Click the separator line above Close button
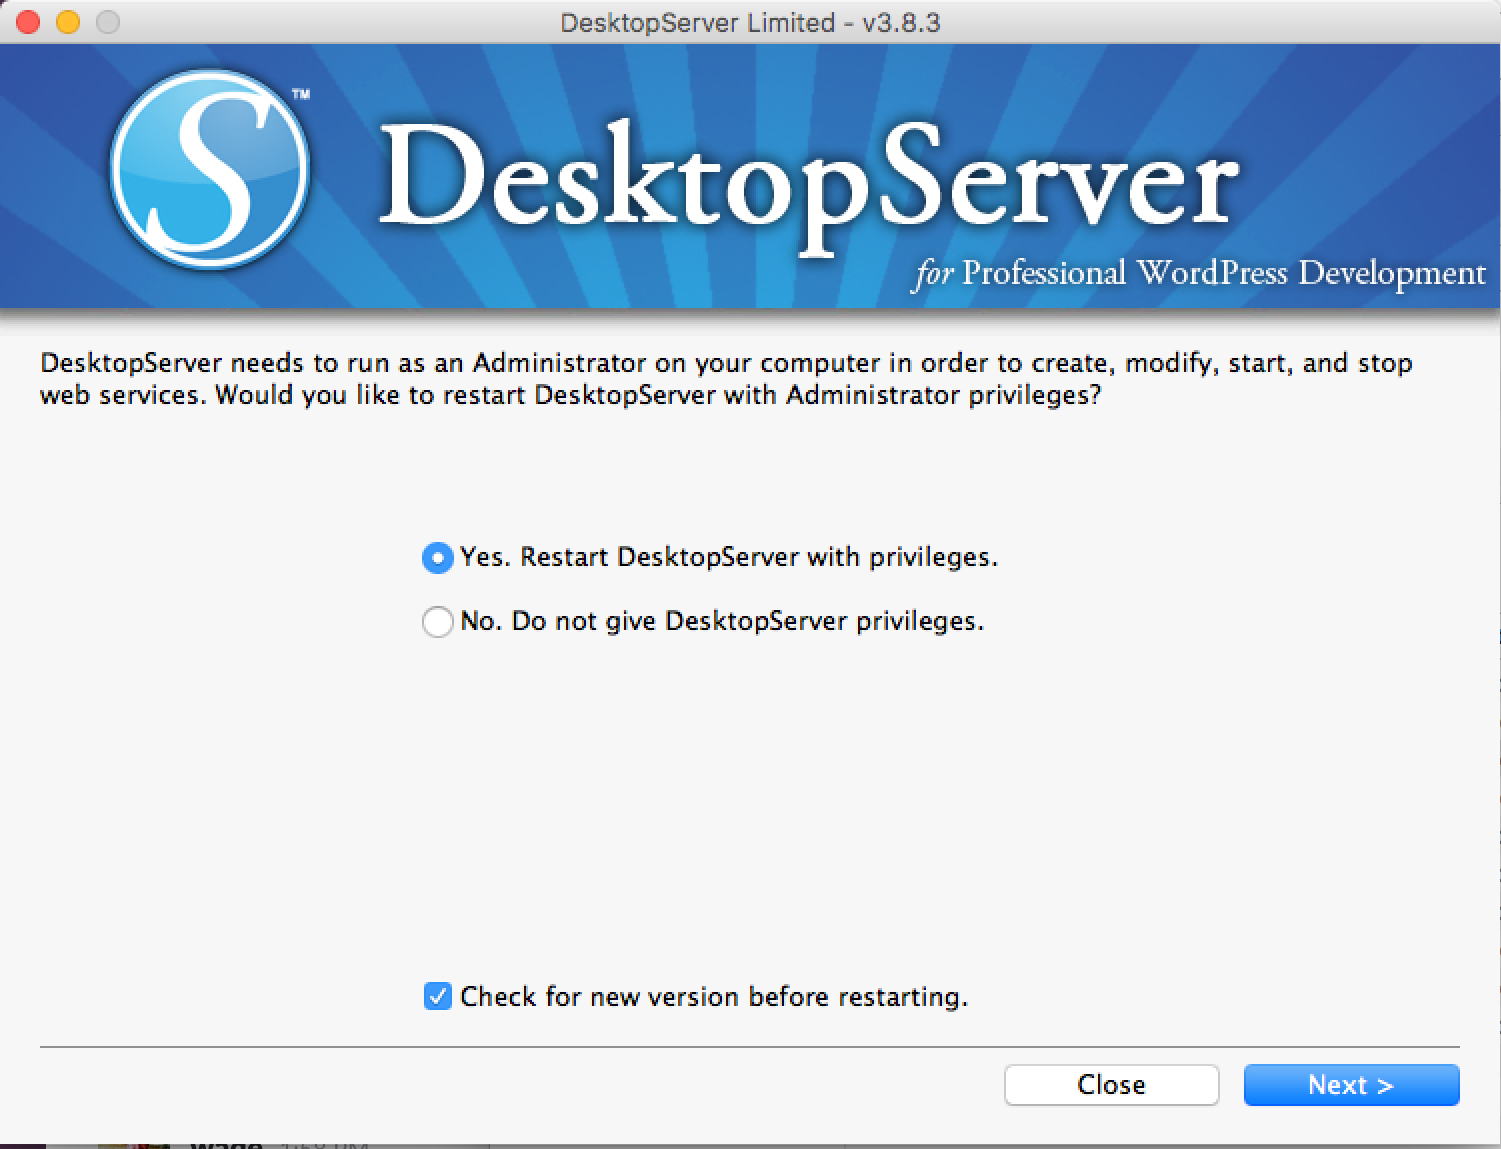The width and height of the screenshot is (1501, 1149). tap(750, 1046)
